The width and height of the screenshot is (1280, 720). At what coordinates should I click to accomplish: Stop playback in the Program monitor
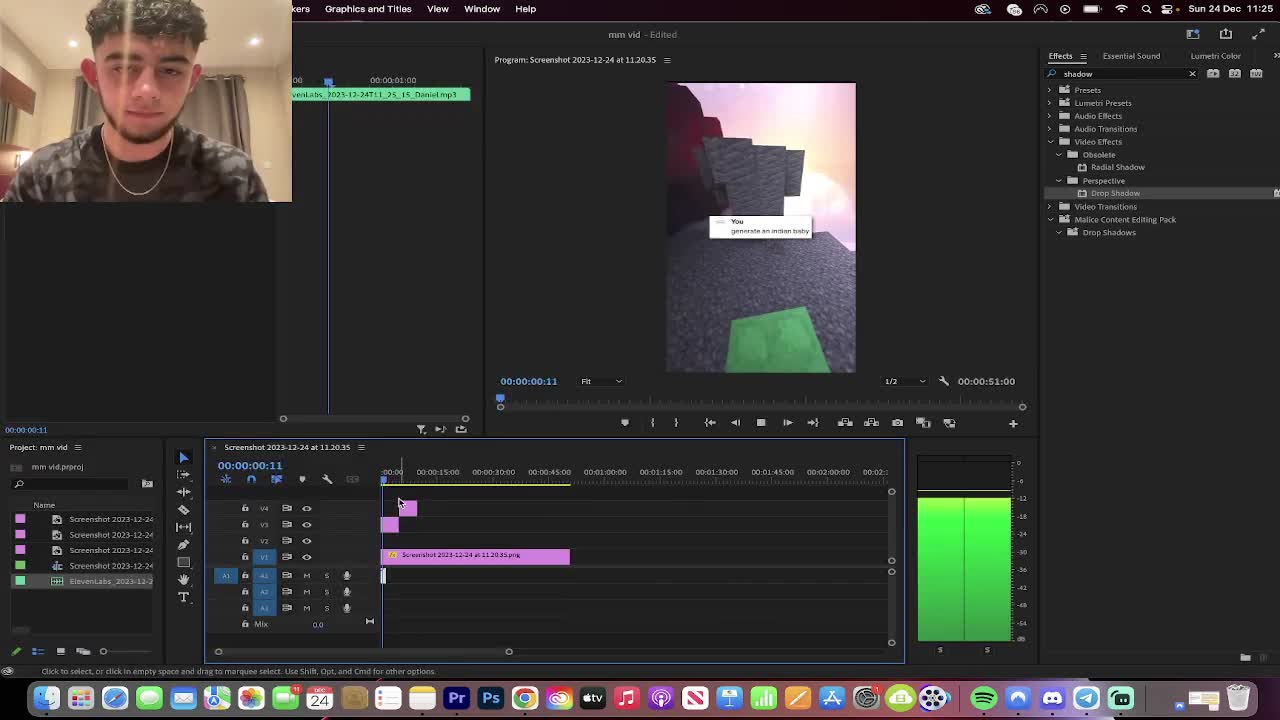click(x=761, y=423)
